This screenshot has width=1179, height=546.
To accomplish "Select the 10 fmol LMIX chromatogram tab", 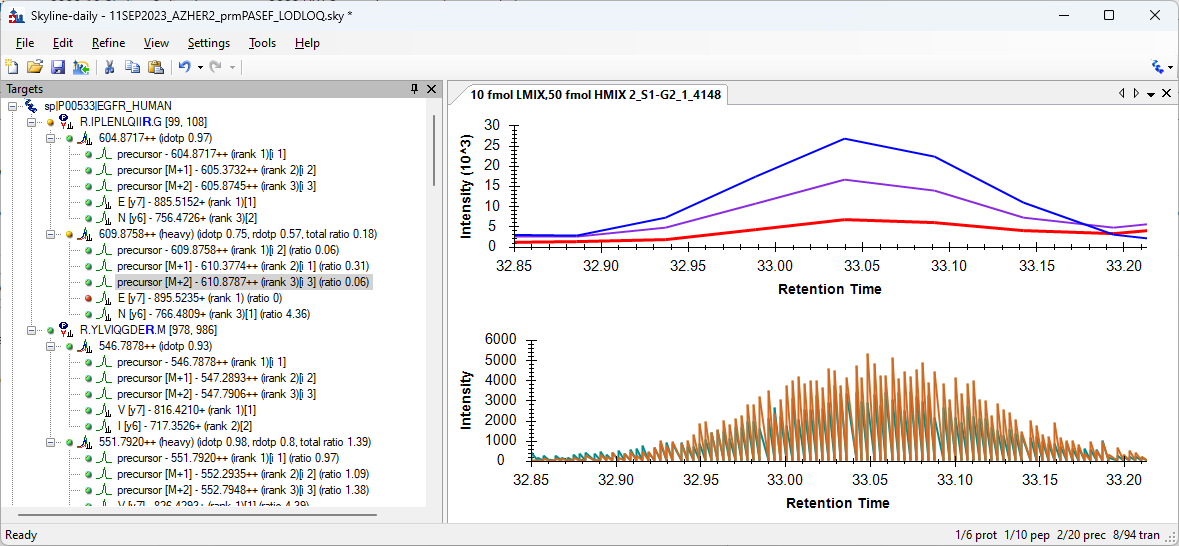I will (595, 95).
